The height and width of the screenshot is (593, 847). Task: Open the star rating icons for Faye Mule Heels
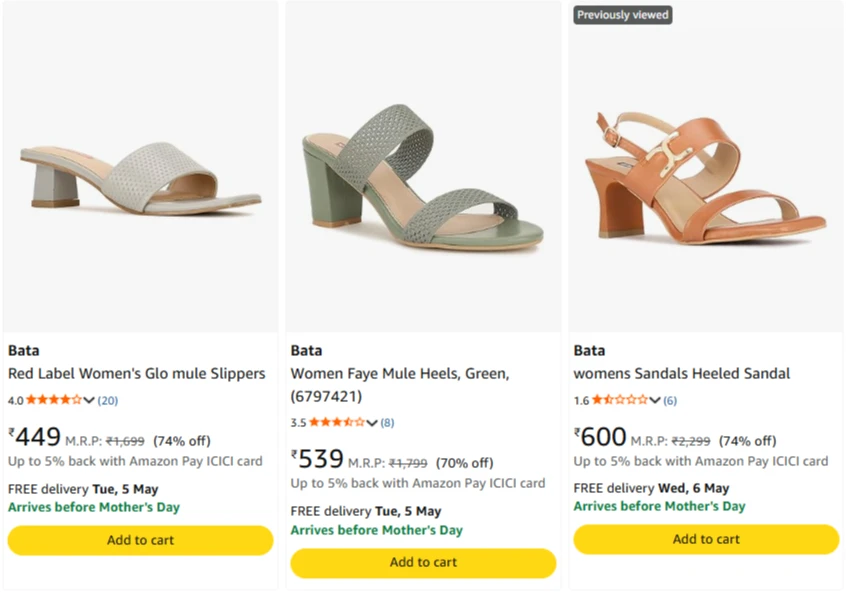[x=337, y=422]
